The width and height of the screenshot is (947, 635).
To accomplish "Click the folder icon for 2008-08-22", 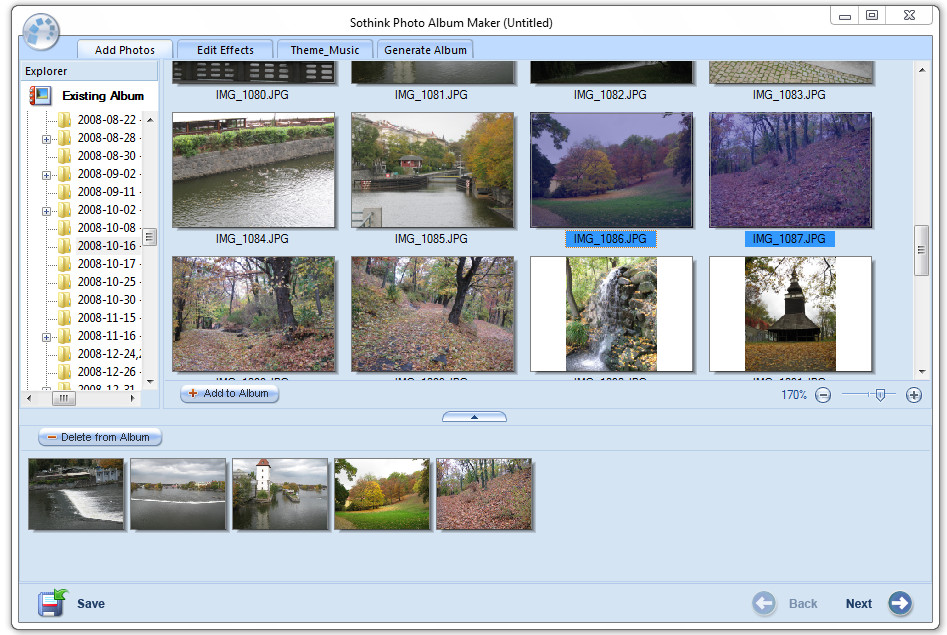I will pyautogui.click(x=65, y=120).
